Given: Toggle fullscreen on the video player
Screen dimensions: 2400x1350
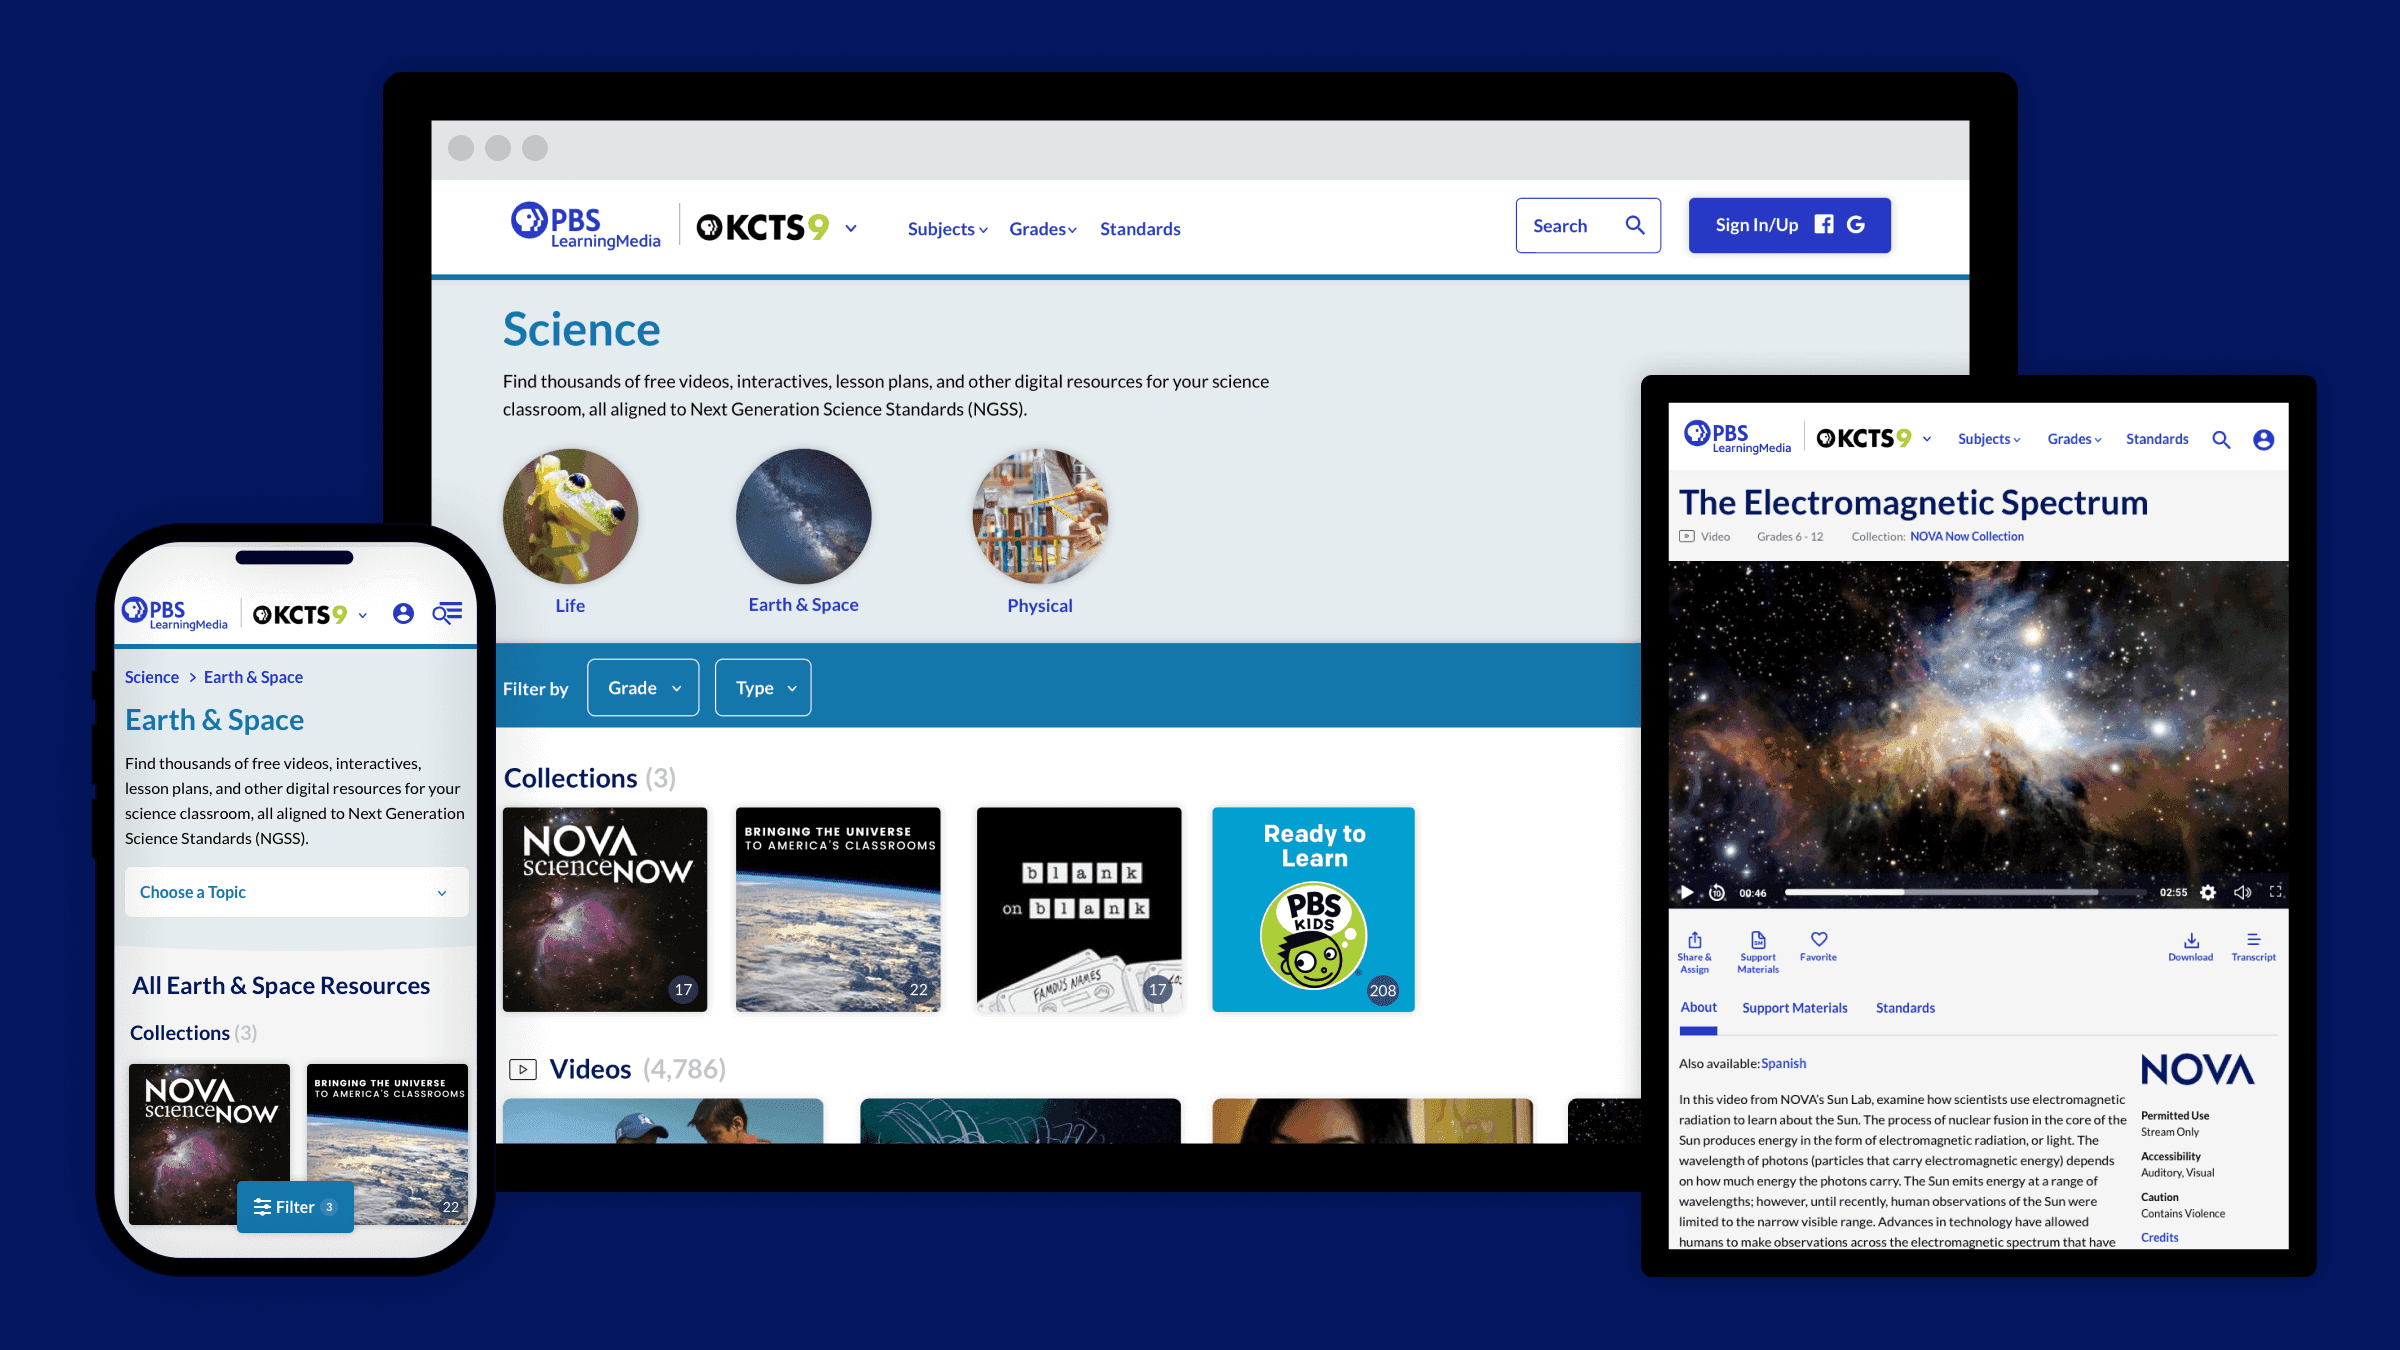Looking at the screenshot, I should tap(2275, 891).
